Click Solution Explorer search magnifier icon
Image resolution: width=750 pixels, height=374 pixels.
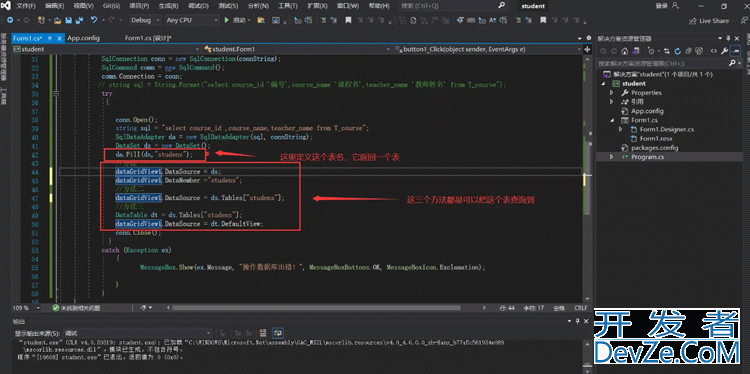tap(732, 63)
